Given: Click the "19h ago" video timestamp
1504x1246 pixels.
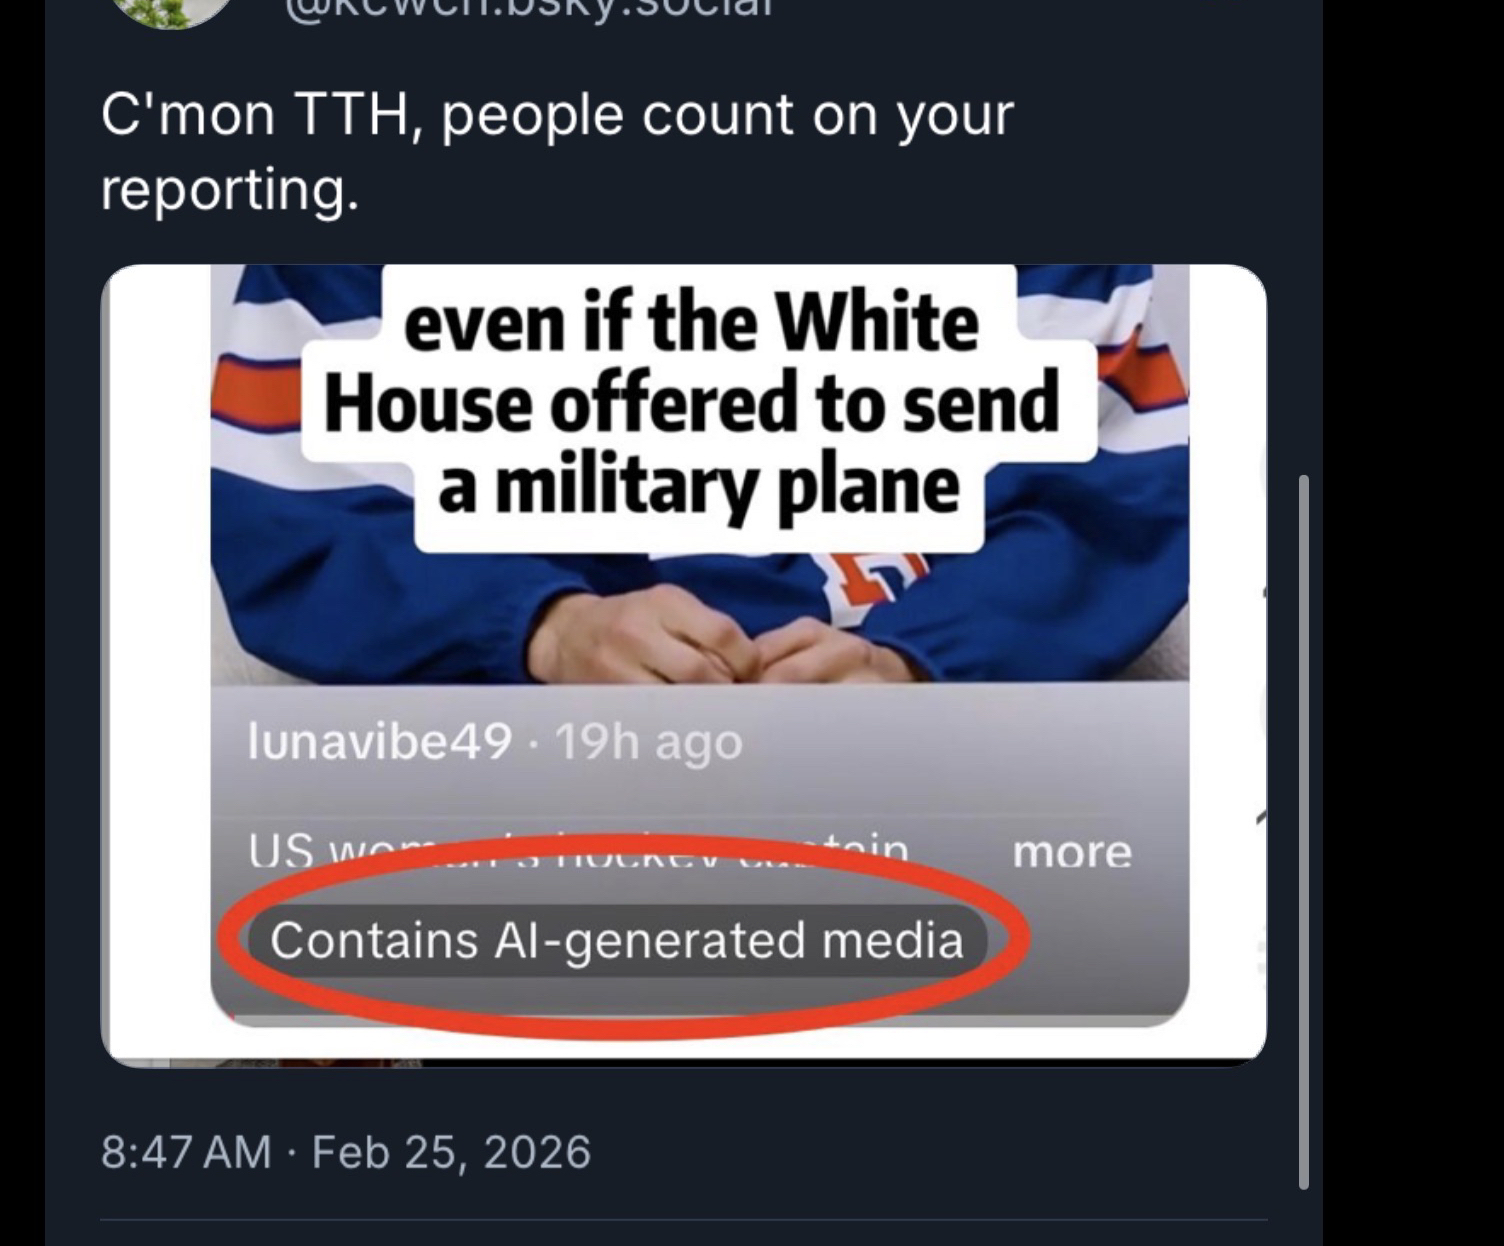Looking at the screenshot, I should coord(648,742).
